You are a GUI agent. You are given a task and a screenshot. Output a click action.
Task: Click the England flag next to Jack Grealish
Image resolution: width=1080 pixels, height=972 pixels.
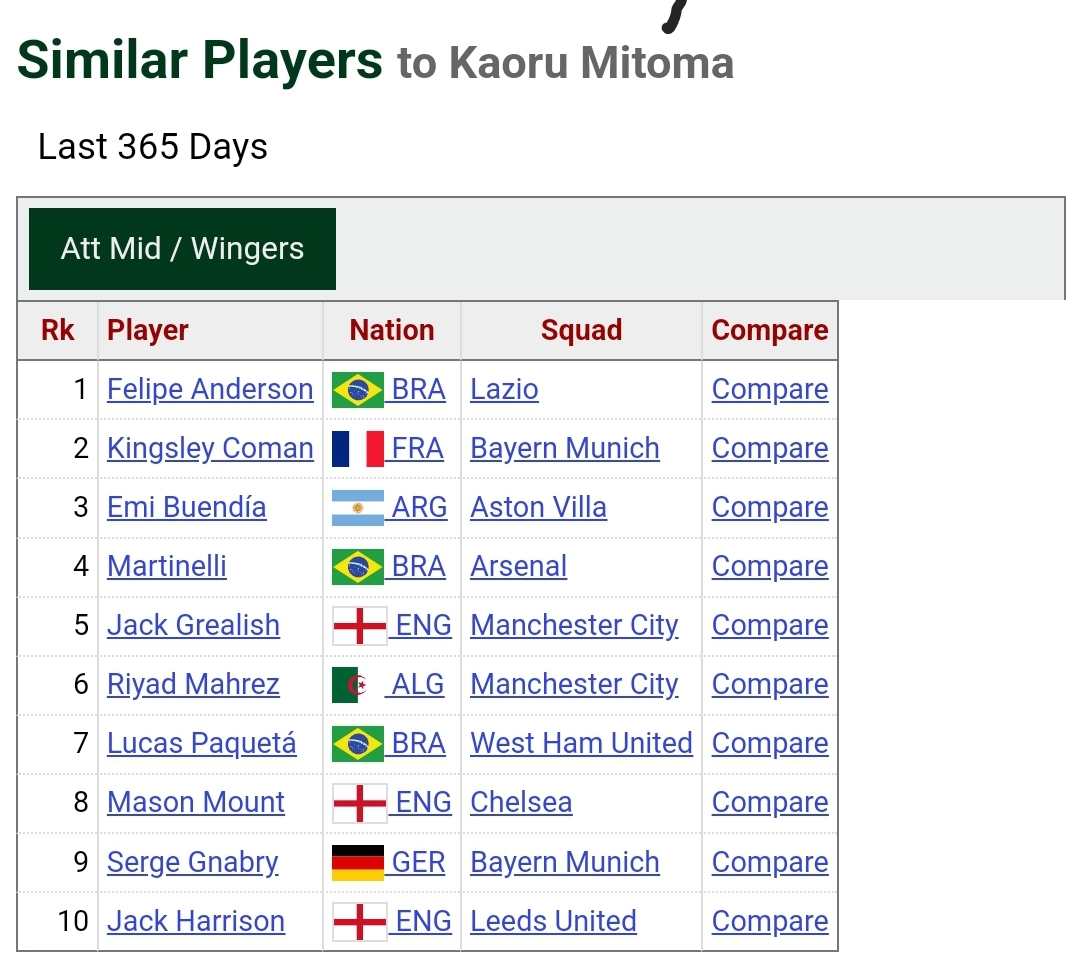pyautogui.click(x=360, y=625)
